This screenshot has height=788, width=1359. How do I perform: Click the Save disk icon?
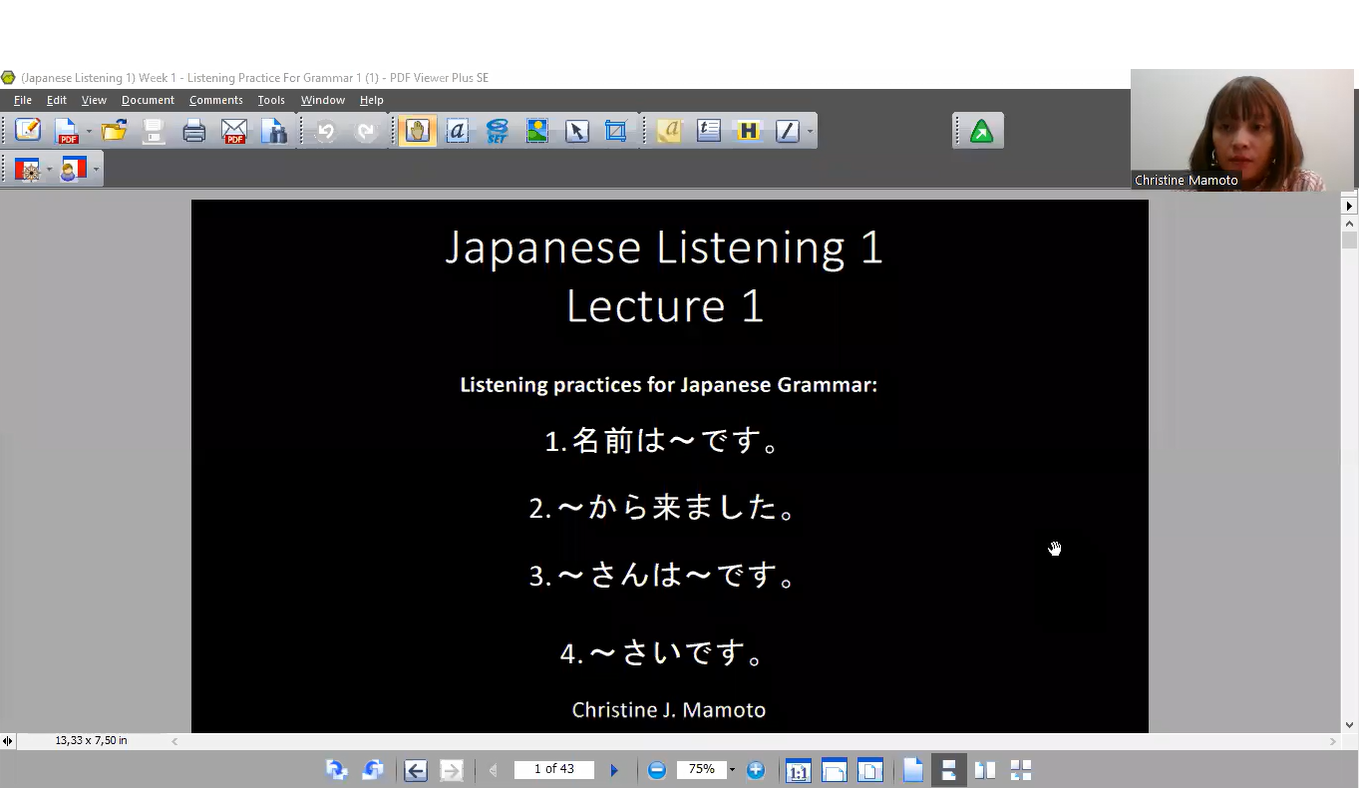(154, 131)
